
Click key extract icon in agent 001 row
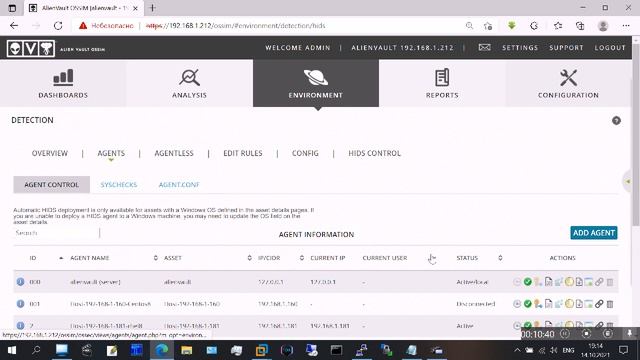(x=538, y=304)
